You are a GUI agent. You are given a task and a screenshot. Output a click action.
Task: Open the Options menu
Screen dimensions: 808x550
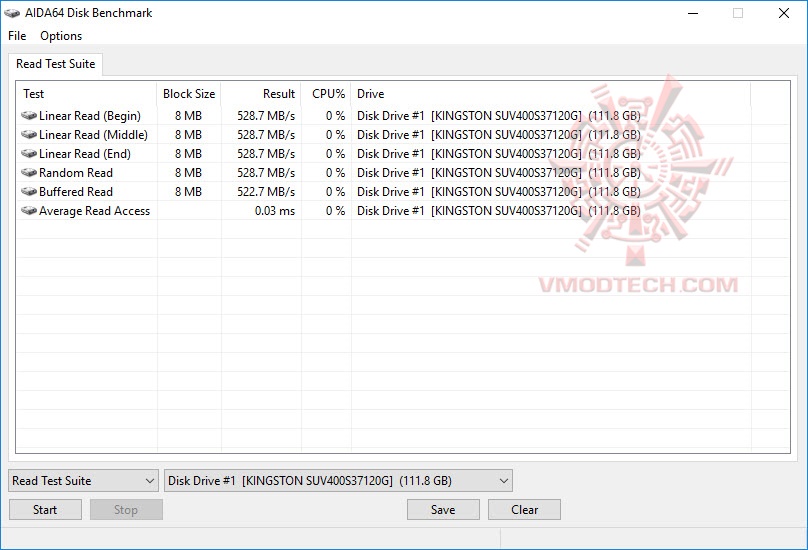click(x=61, y=36)
